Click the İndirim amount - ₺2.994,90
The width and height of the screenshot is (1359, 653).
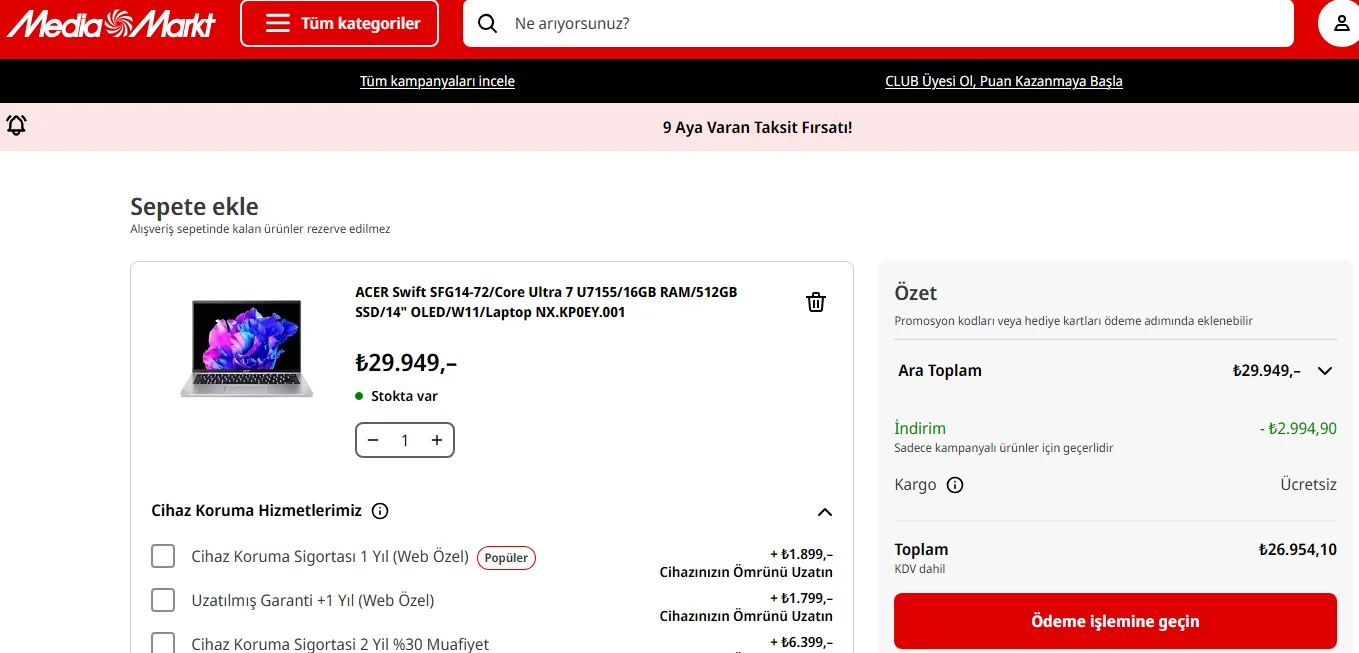click(x=1298, y=429)
